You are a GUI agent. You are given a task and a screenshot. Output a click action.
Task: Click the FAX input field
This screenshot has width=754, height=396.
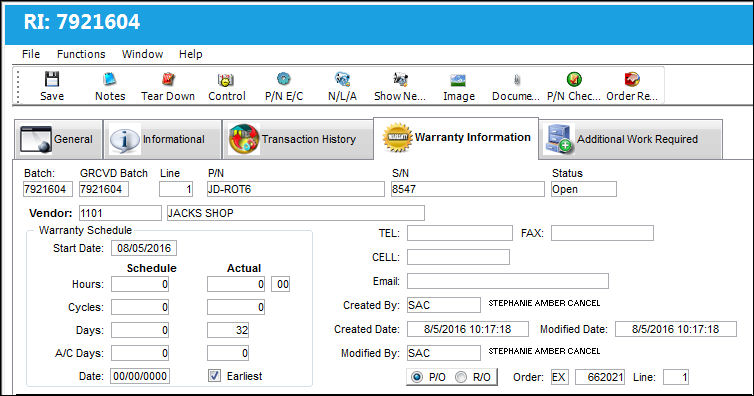point(602,233)
